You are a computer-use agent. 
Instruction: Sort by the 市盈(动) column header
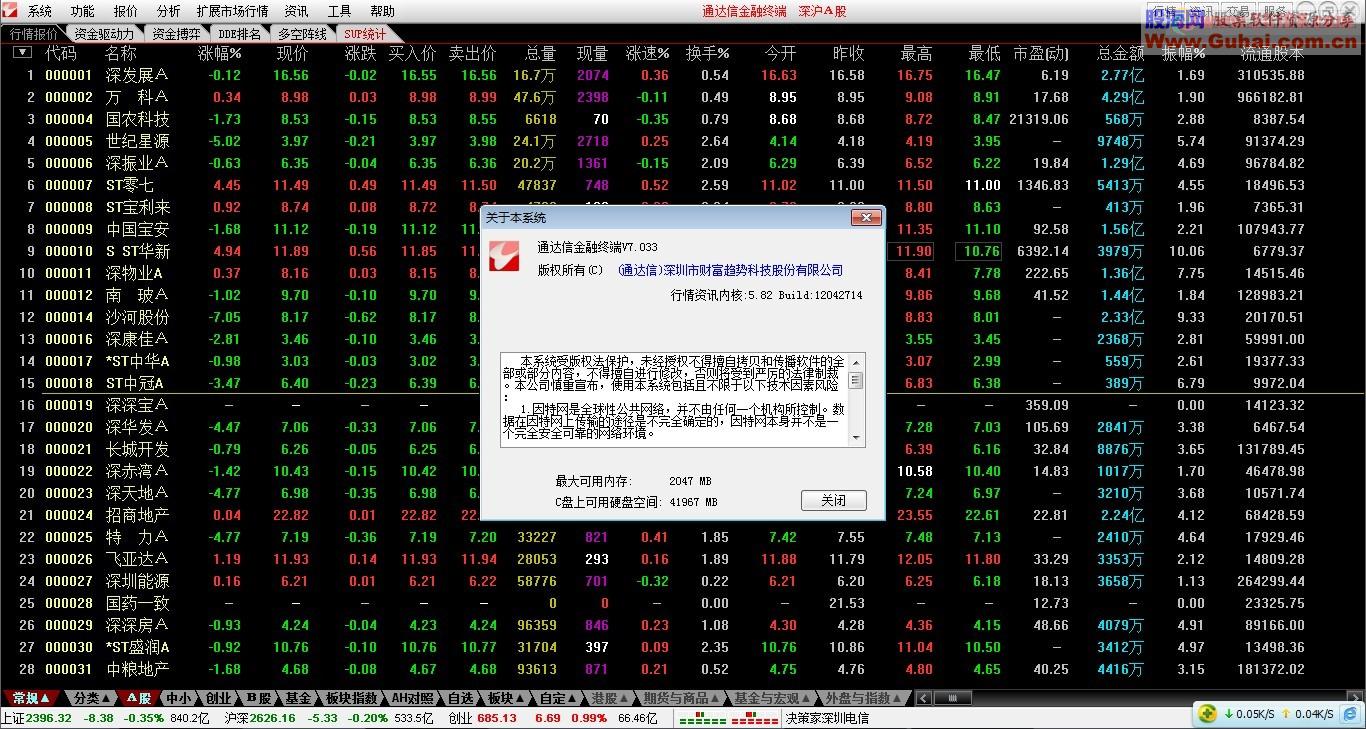1041,53
